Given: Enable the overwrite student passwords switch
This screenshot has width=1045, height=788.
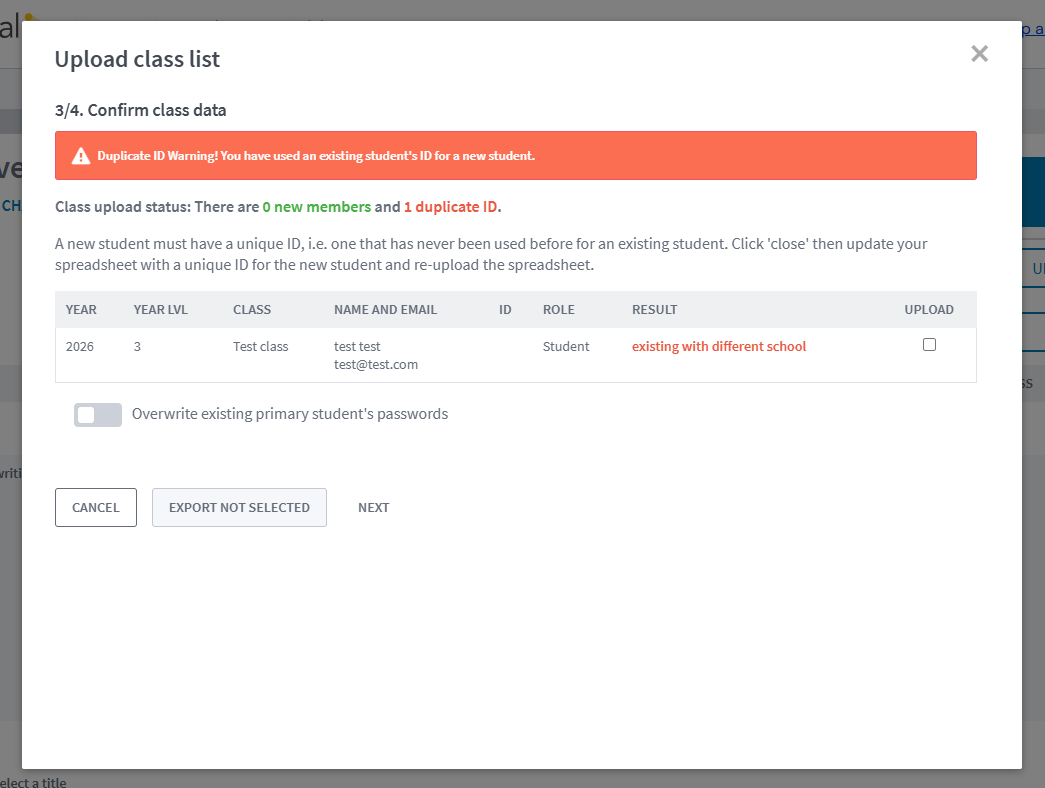Looking at the screenshot, I should point(98,414).
